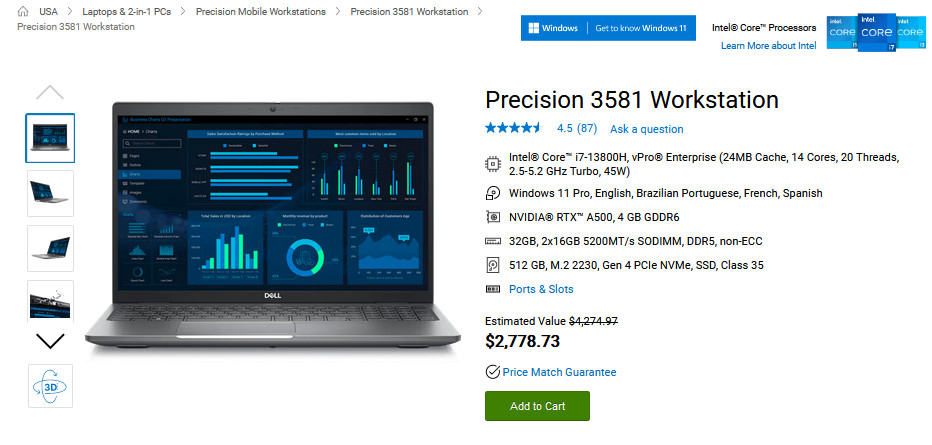This screenshot has width=932, height=445.
Task: Click the Price Match Guarantee checkmark icon
Action: click(493, 372)
